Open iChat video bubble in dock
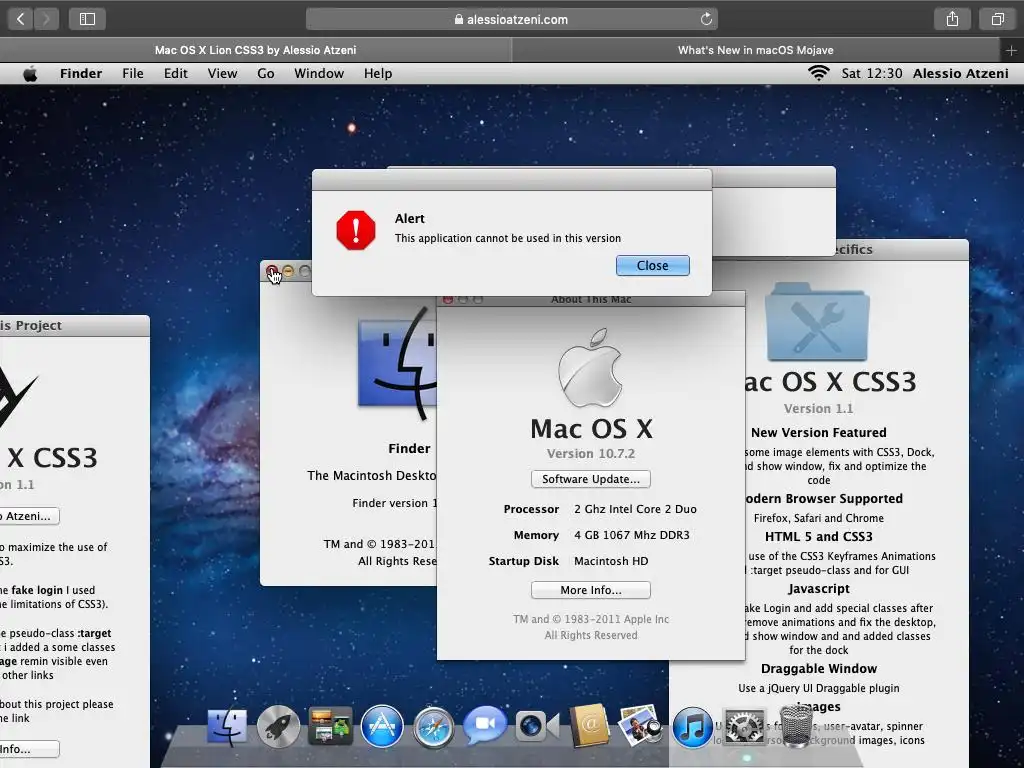1024x768 pixels. [485, 725]
